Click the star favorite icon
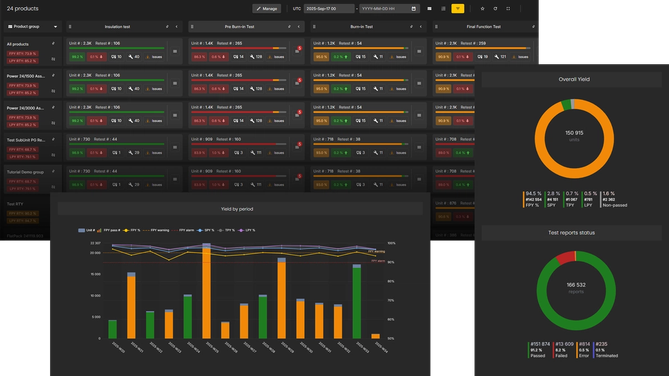This screenshot has width=669, height=376. (x=482, y=9)
